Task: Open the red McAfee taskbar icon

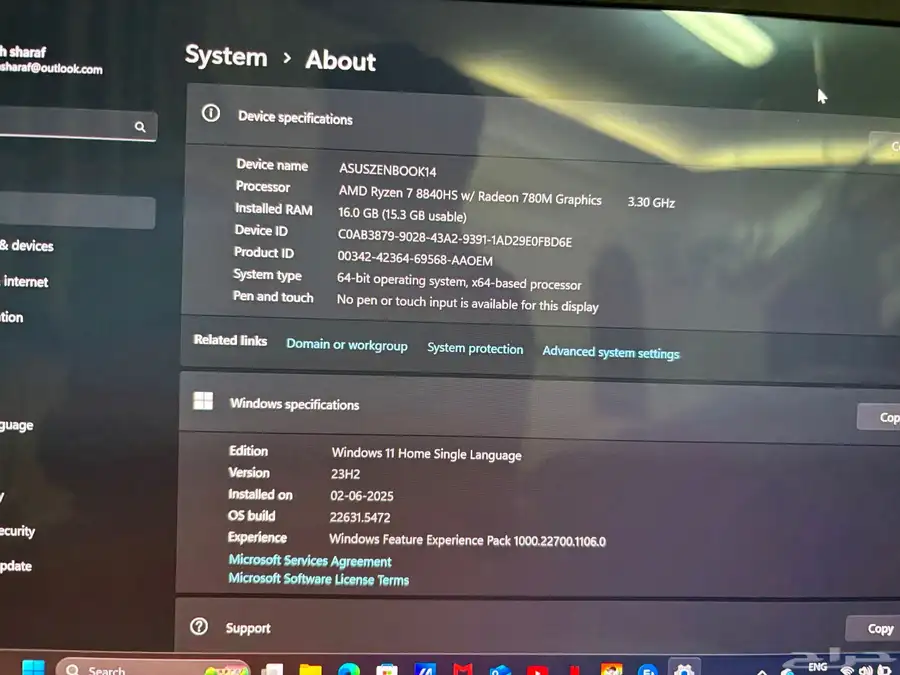Action: click(463, 669)
